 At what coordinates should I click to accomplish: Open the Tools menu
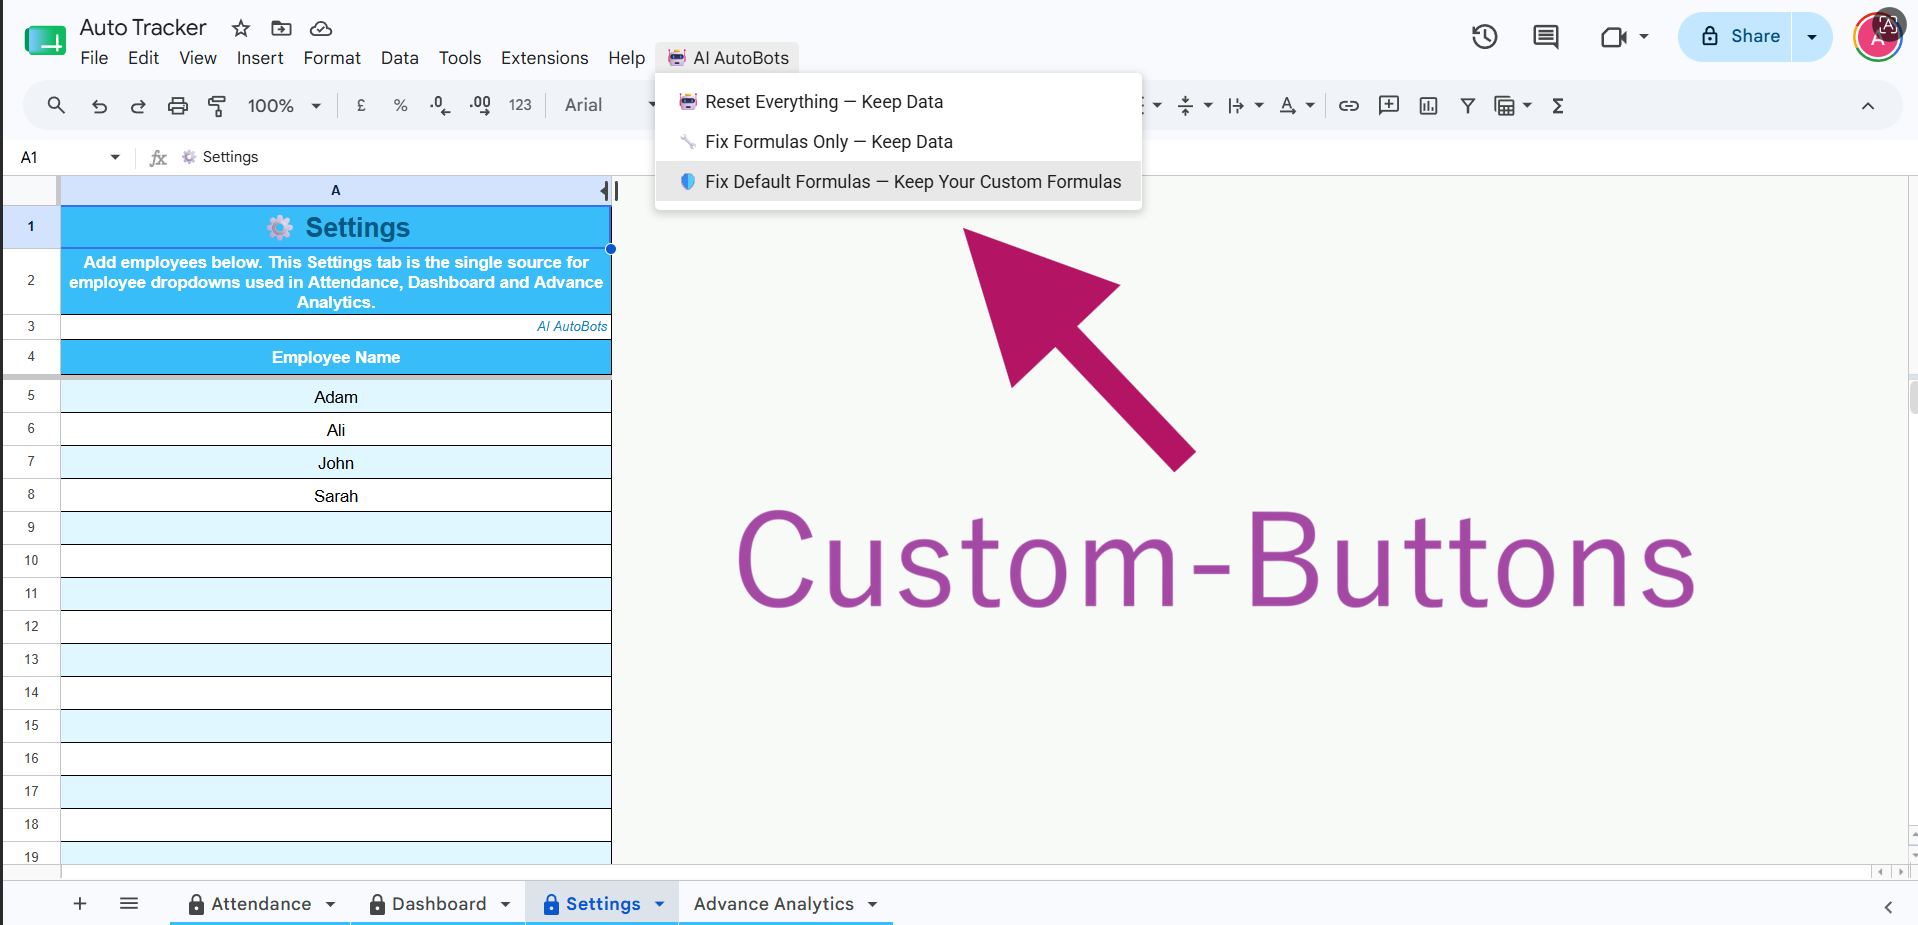[x=460, y=58]
